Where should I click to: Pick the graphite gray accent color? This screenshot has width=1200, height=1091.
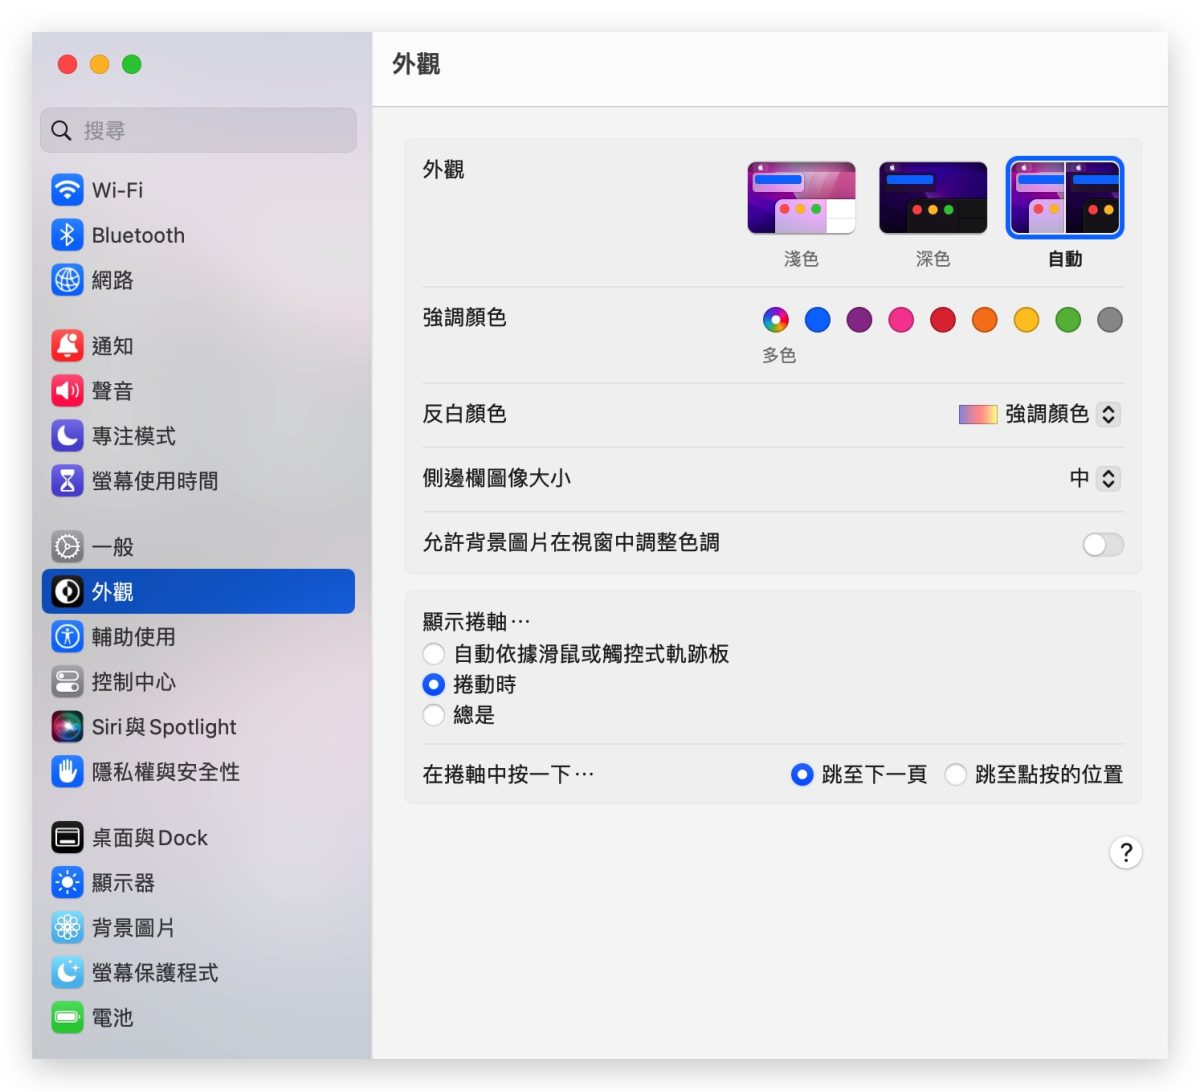(x=1110, y=320)
